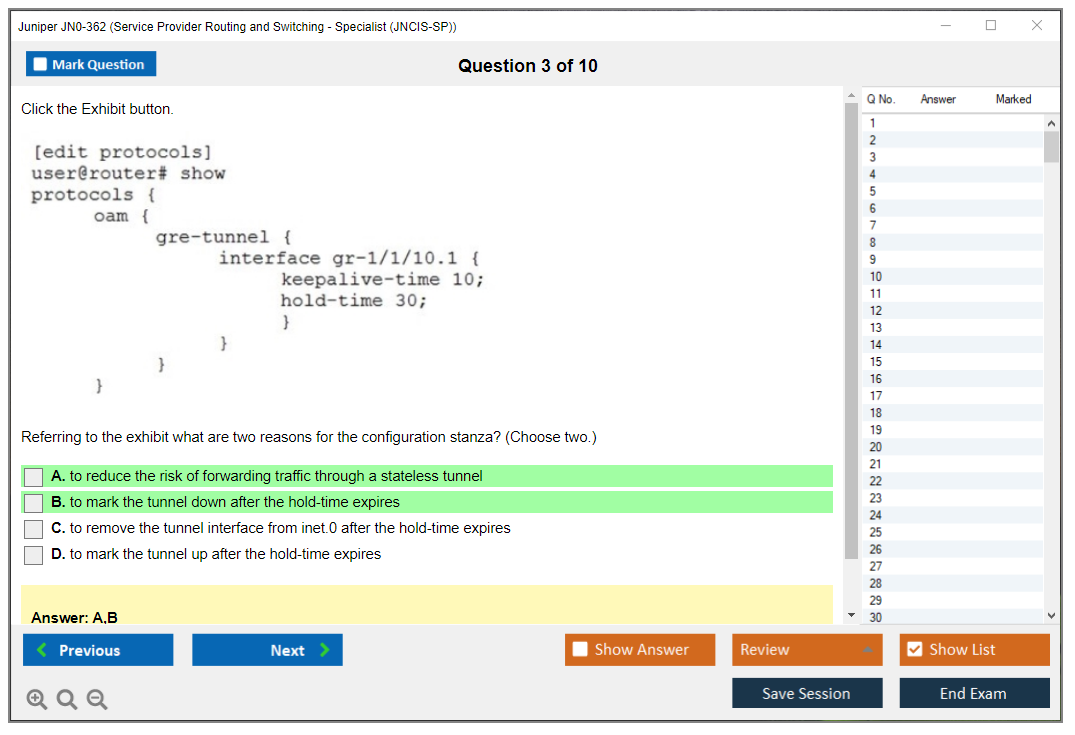Select answer option A checkbox

pos(34,477)
